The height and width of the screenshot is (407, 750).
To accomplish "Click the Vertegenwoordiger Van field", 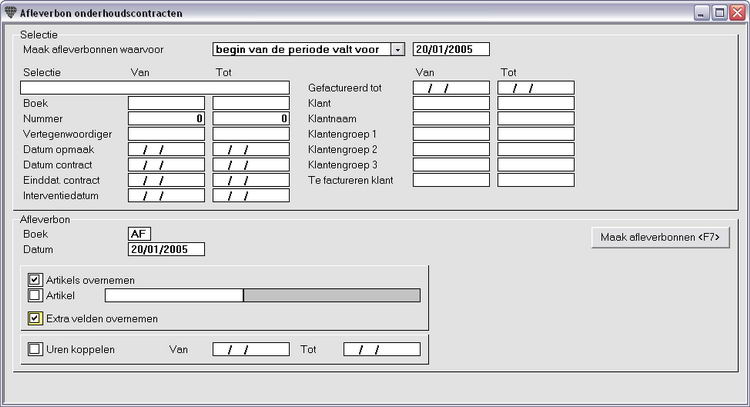I will pyautogui.click(x=166, y=134).
